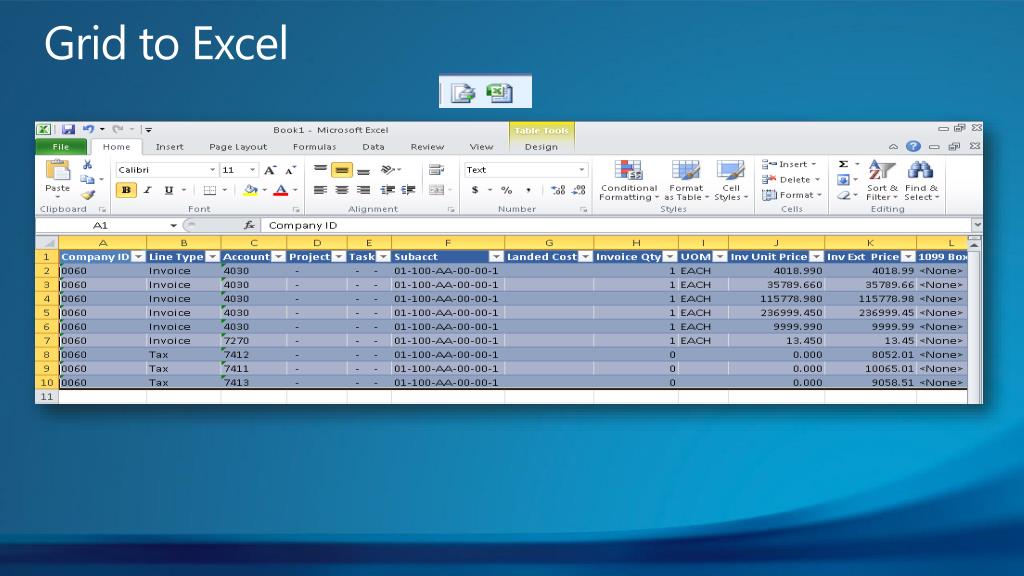The image size is (1024, 576).
Task: Click the Paste clipboard icon
Action: (57, 171)
